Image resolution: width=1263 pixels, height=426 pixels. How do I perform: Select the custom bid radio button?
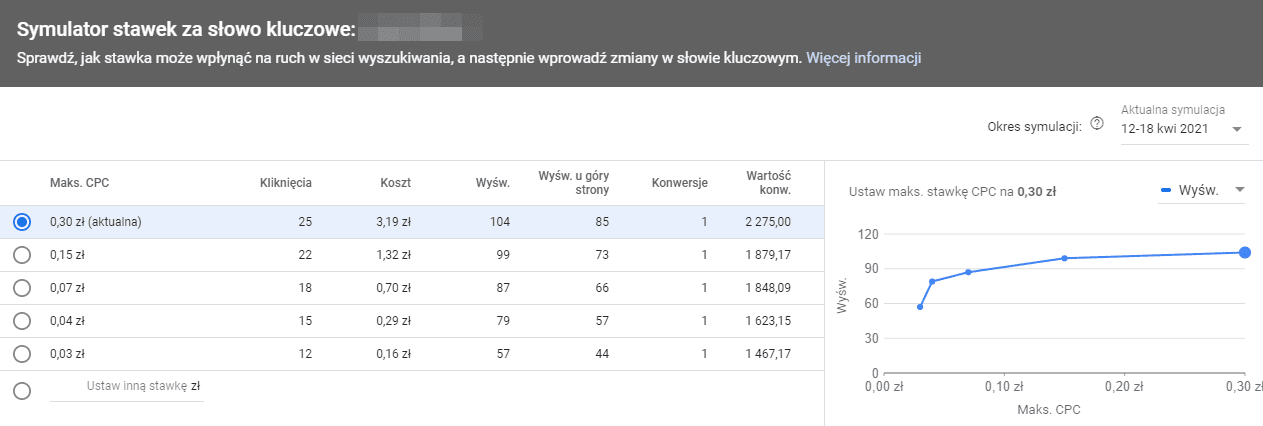23,391
